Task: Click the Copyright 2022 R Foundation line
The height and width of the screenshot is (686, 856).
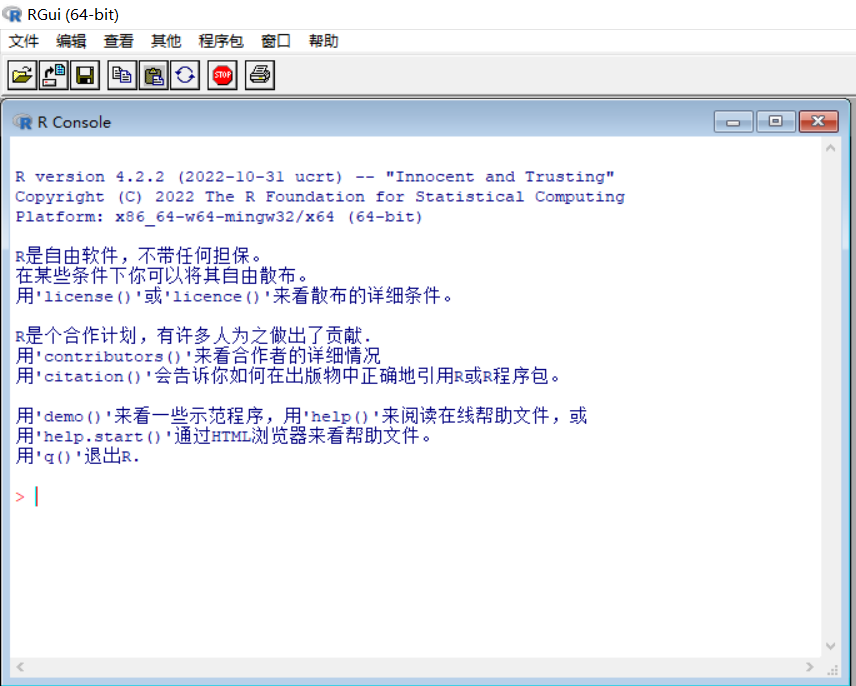Action: [x=320, y=196]
